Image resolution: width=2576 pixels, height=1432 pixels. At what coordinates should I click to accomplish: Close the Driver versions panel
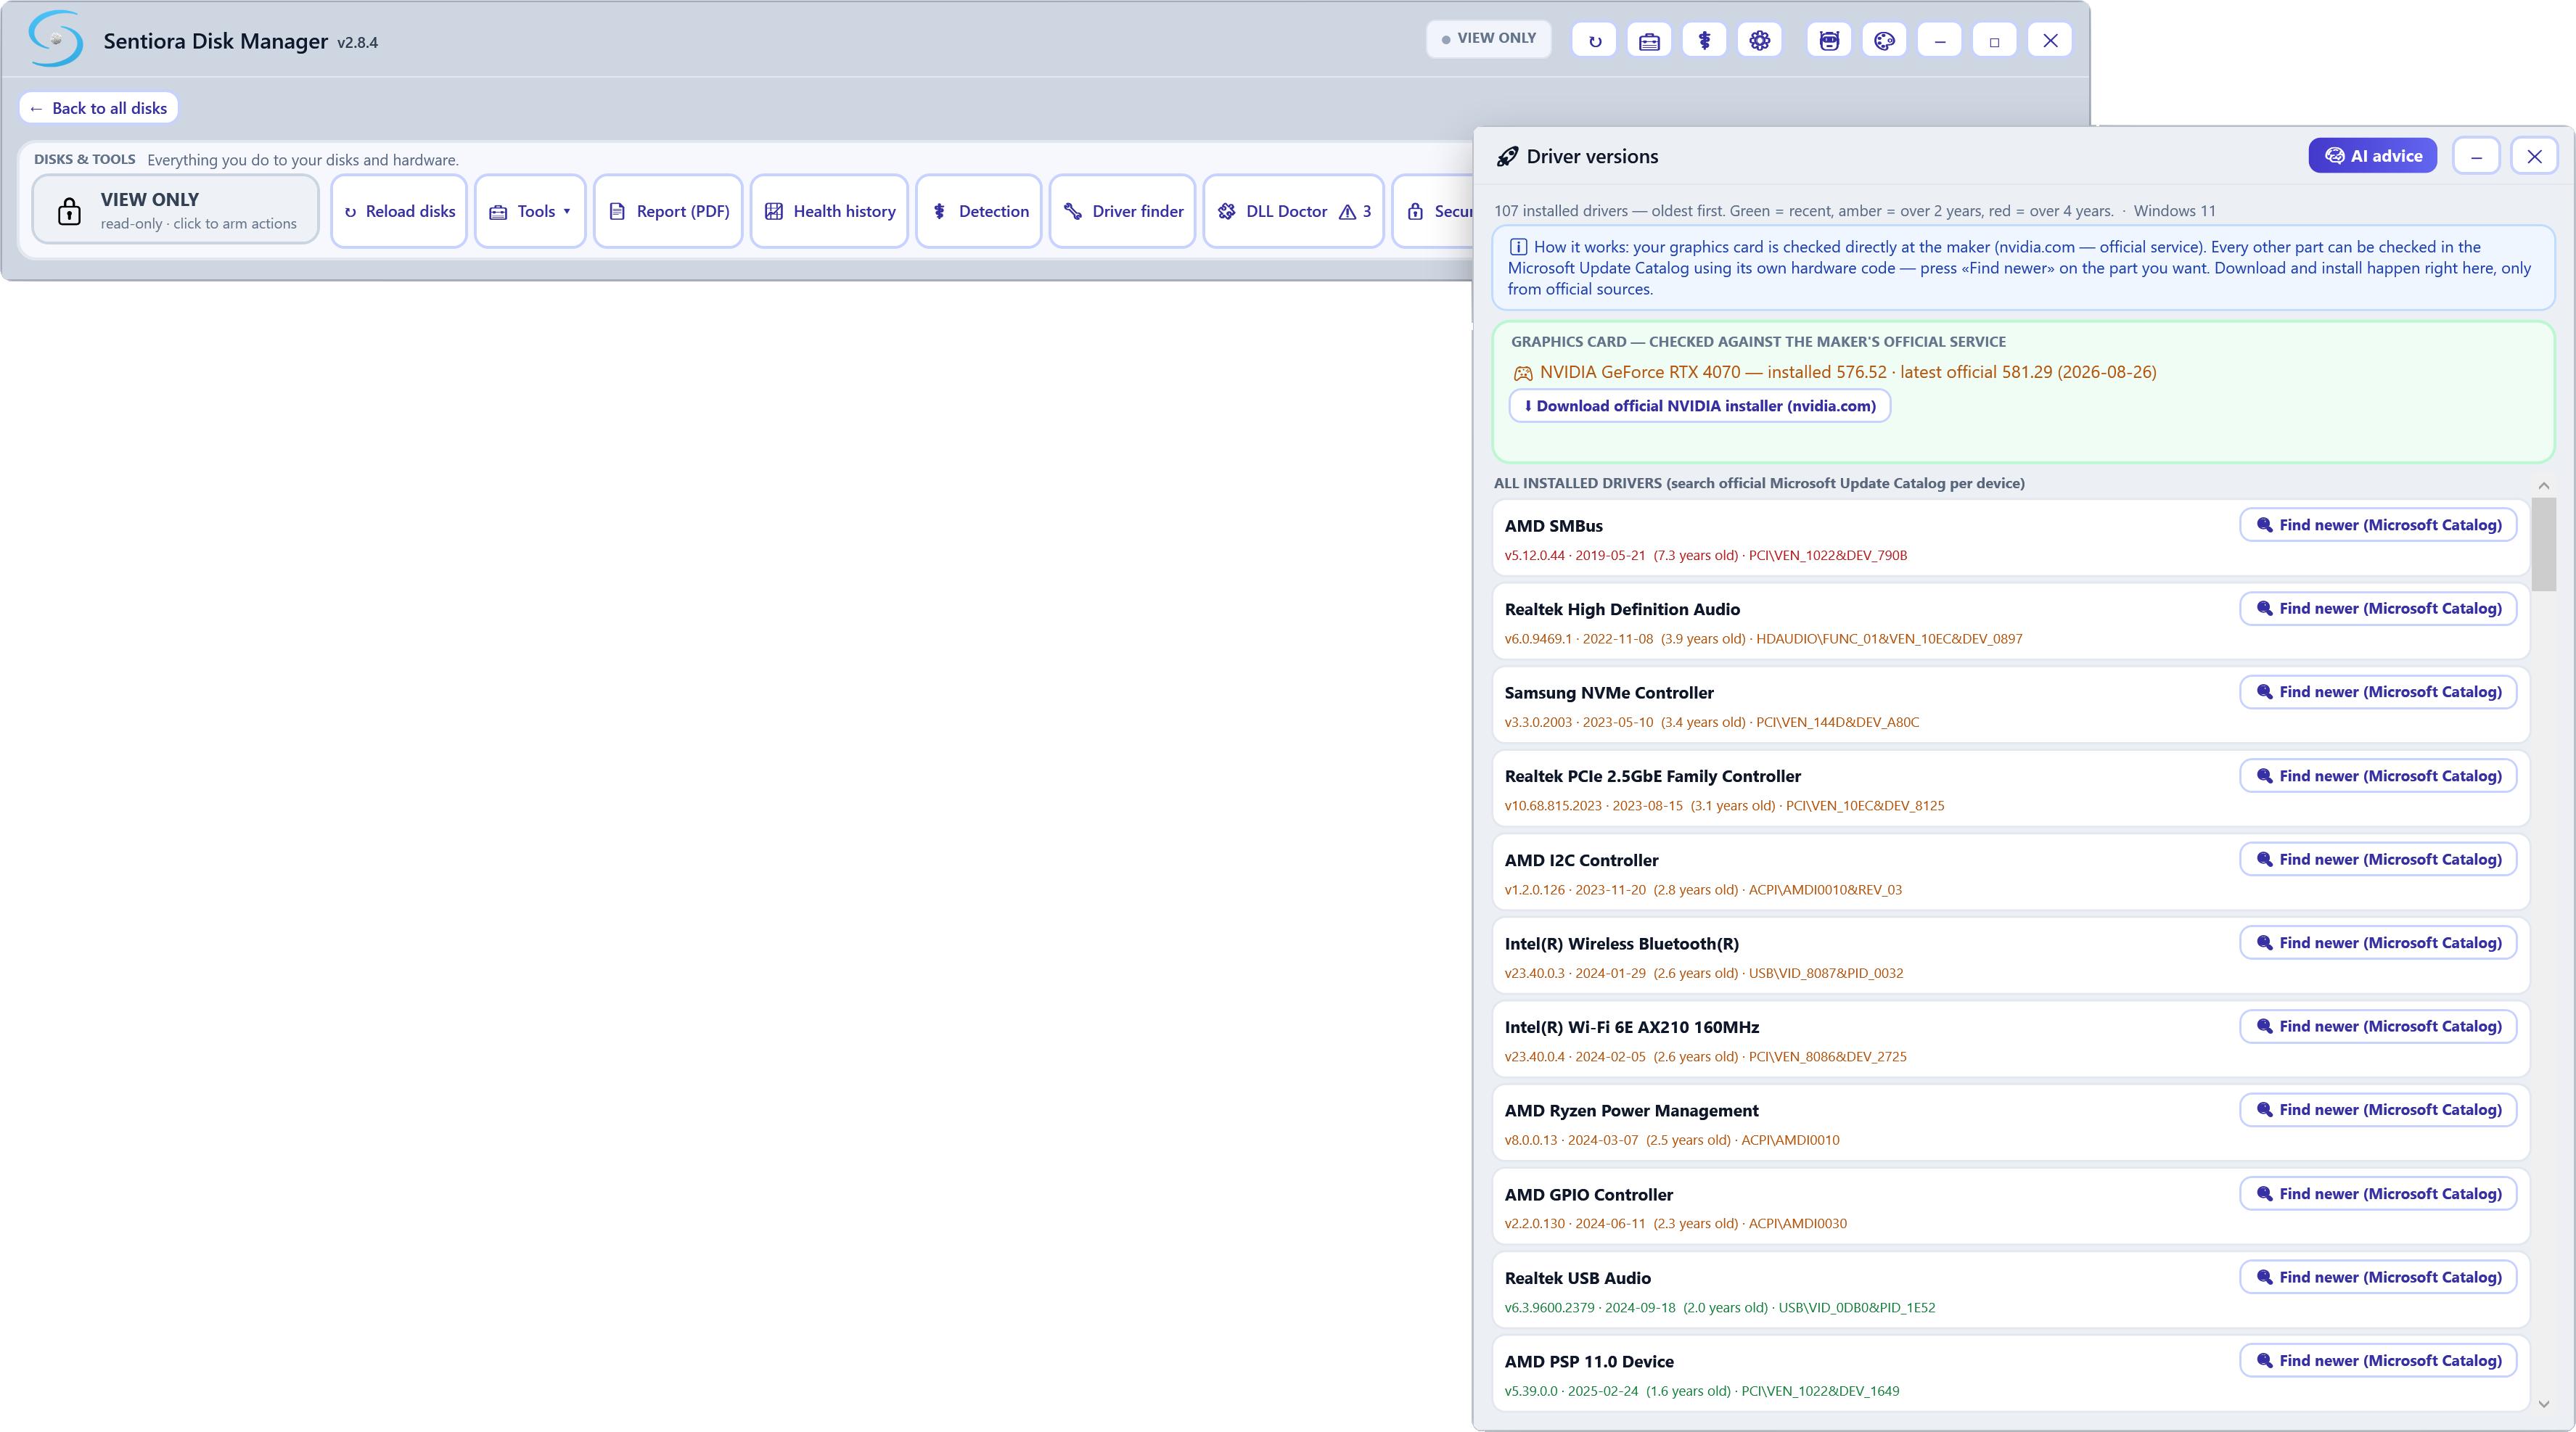pos(2534,156)
